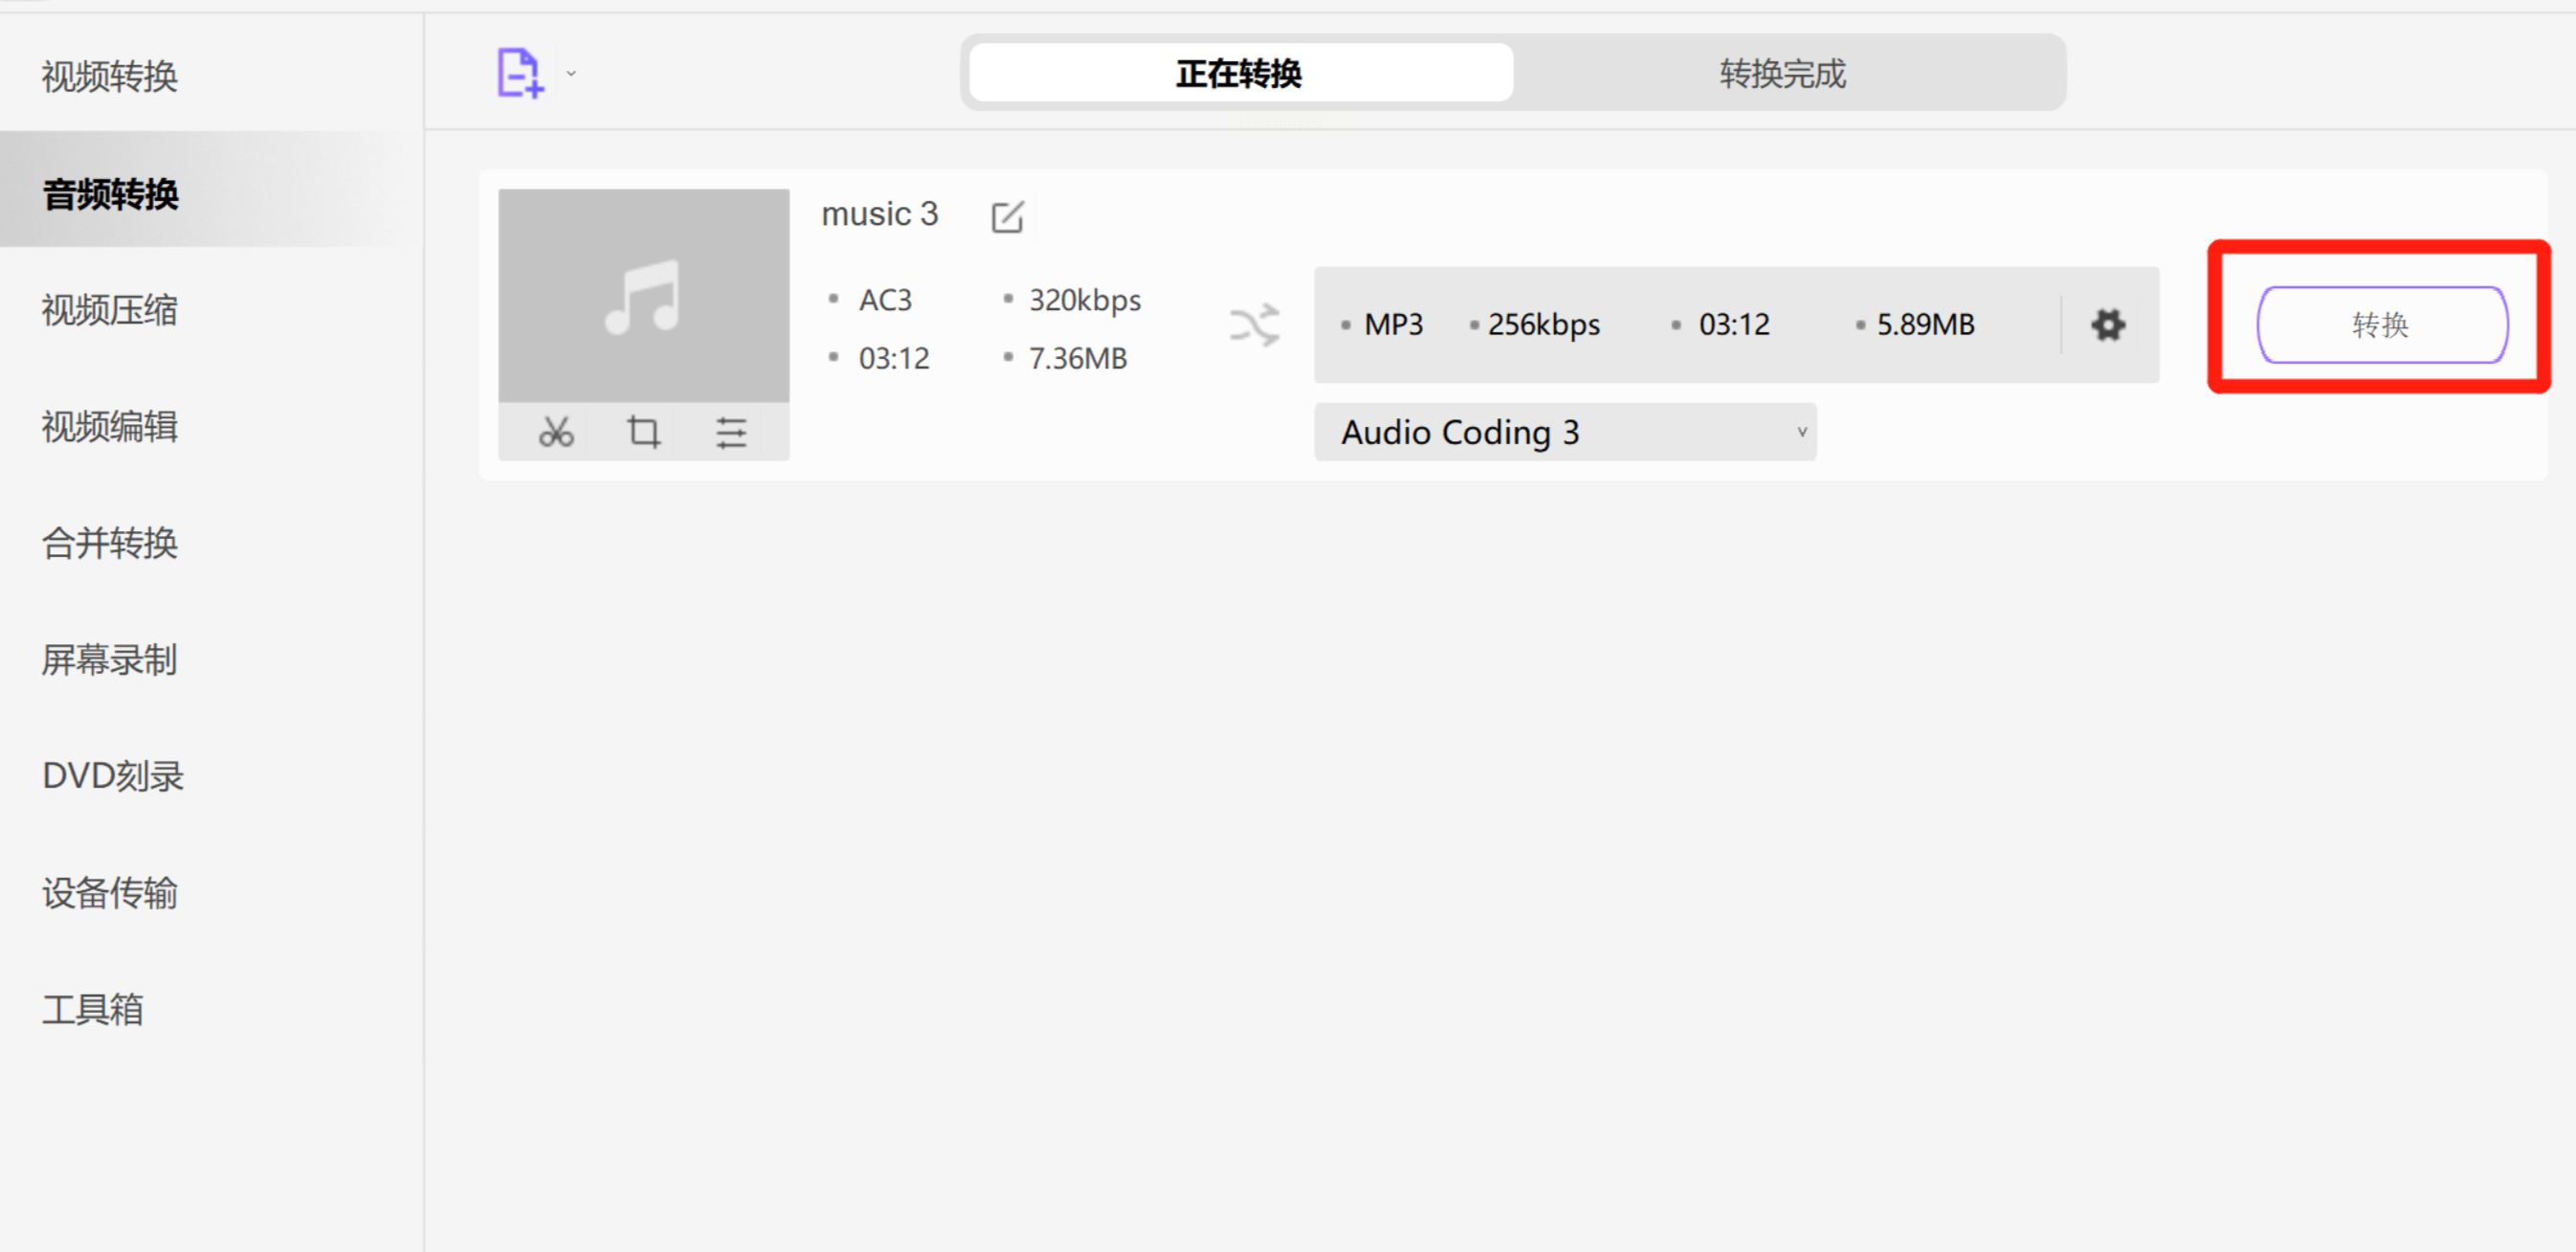Expand the add file dropdown arrow
The height and width of the screenshot is (1252, 2576).
(571, 73)
